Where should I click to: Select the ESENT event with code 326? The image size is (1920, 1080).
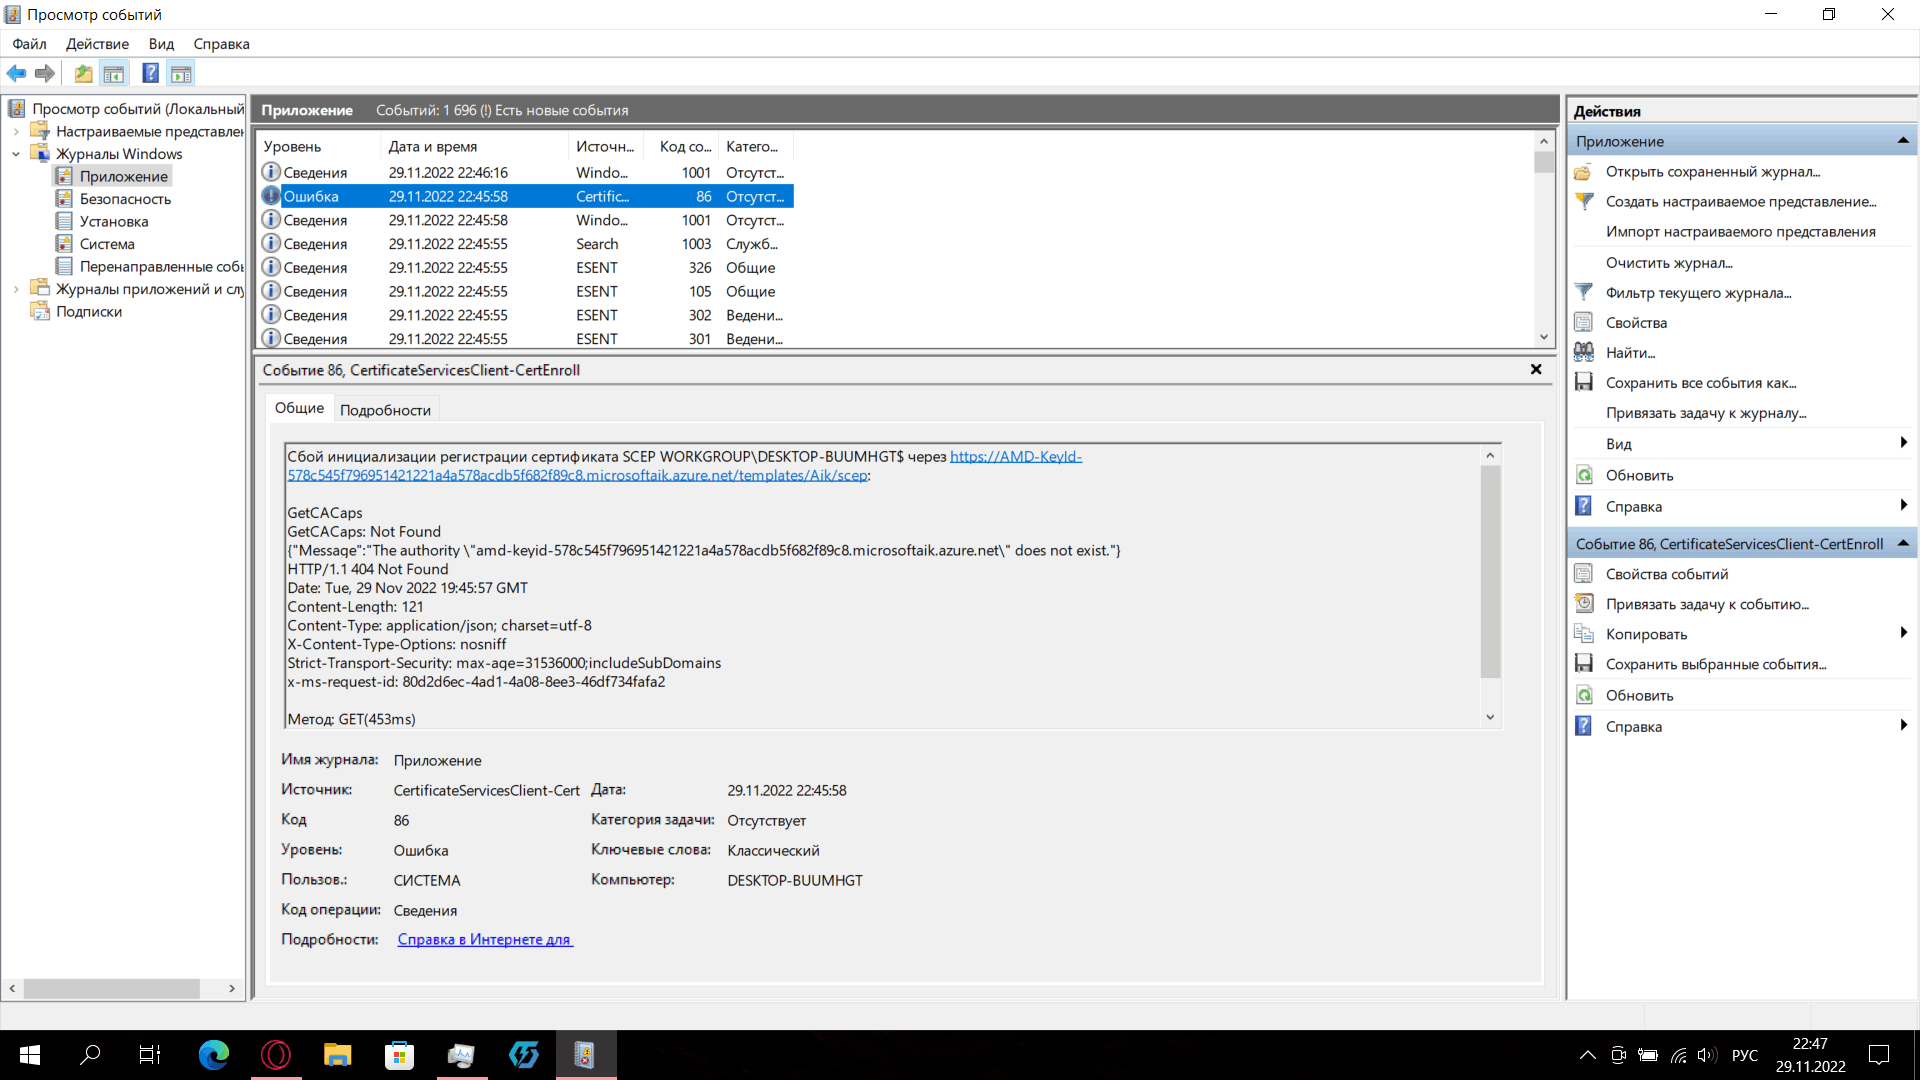[526, 268]
